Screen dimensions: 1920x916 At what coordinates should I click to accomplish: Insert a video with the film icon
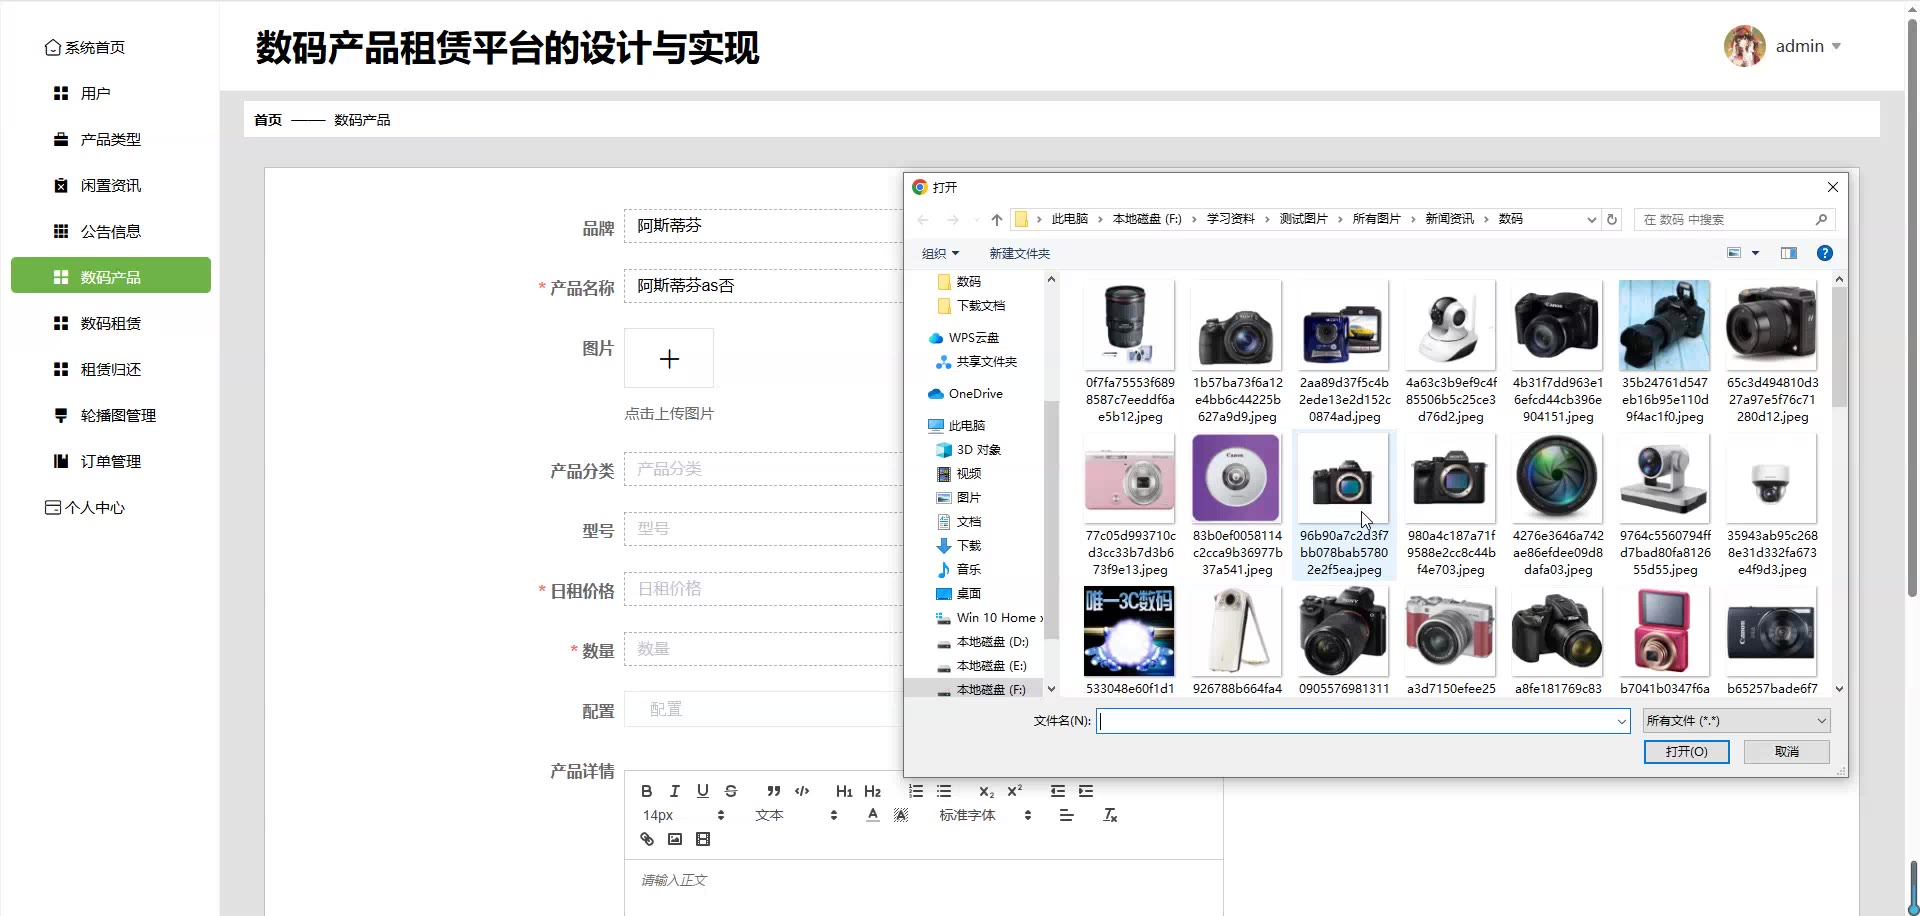point(703,840)
